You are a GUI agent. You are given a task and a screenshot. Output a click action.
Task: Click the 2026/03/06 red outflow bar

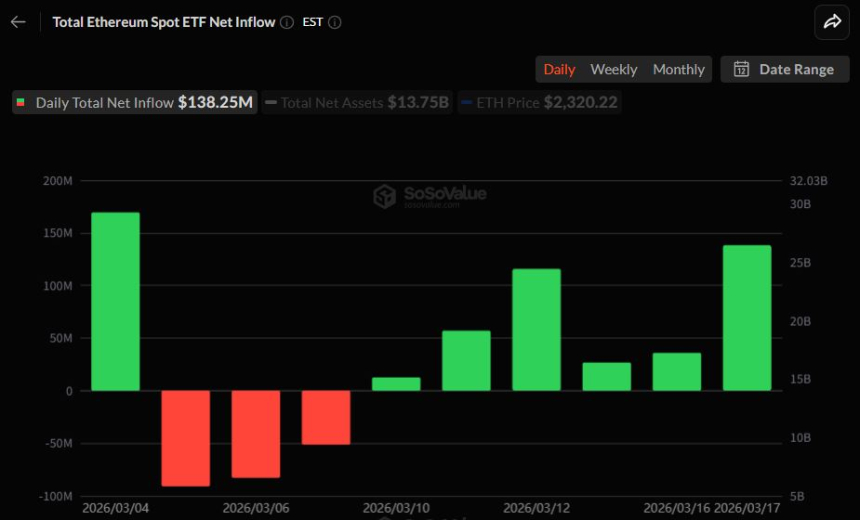[256, 434]
